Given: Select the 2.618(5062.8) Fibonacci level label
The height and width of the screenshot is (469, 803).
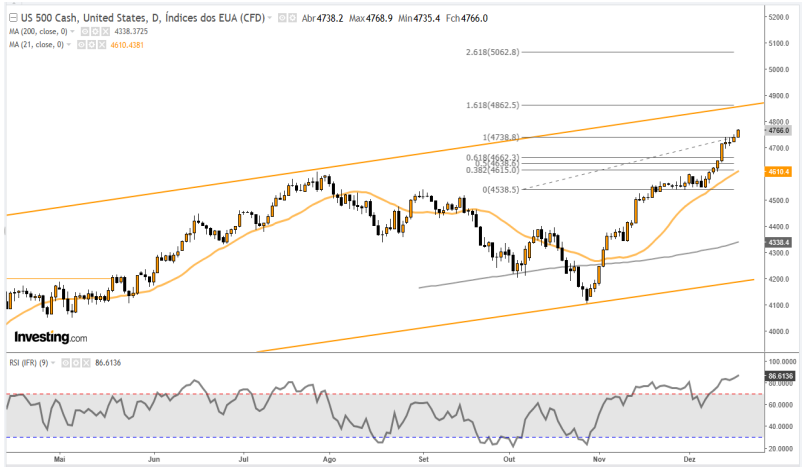Looking at the screenshot, I should [x=492, y=52].
